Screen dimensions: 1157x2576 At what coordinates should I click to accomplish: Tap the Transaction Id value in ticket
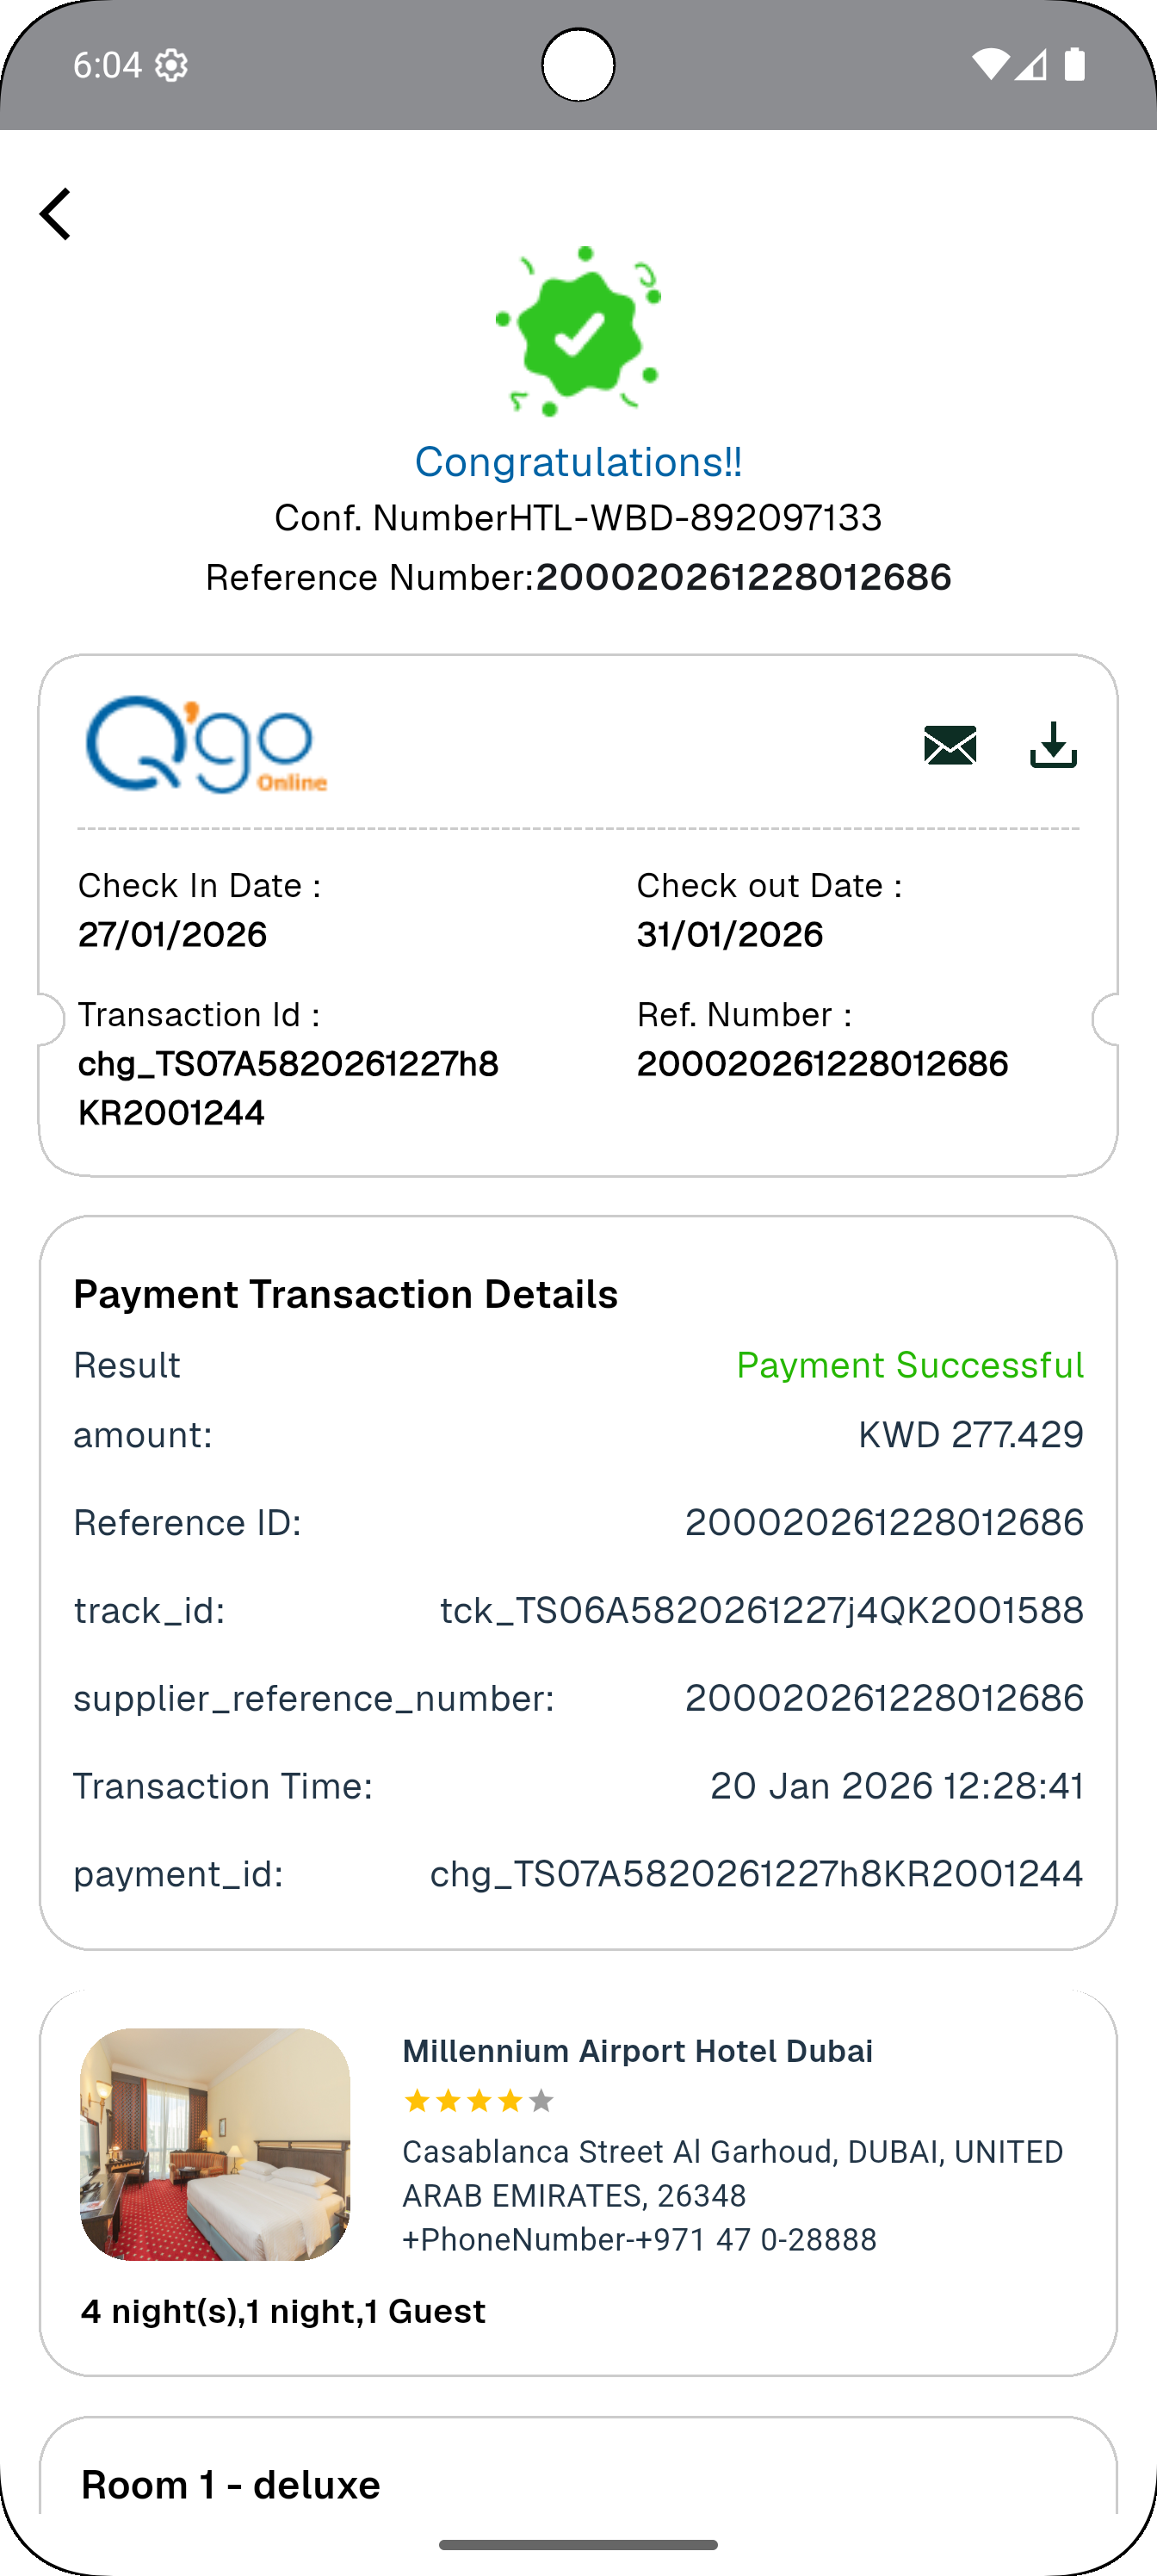click(288, 1087)
